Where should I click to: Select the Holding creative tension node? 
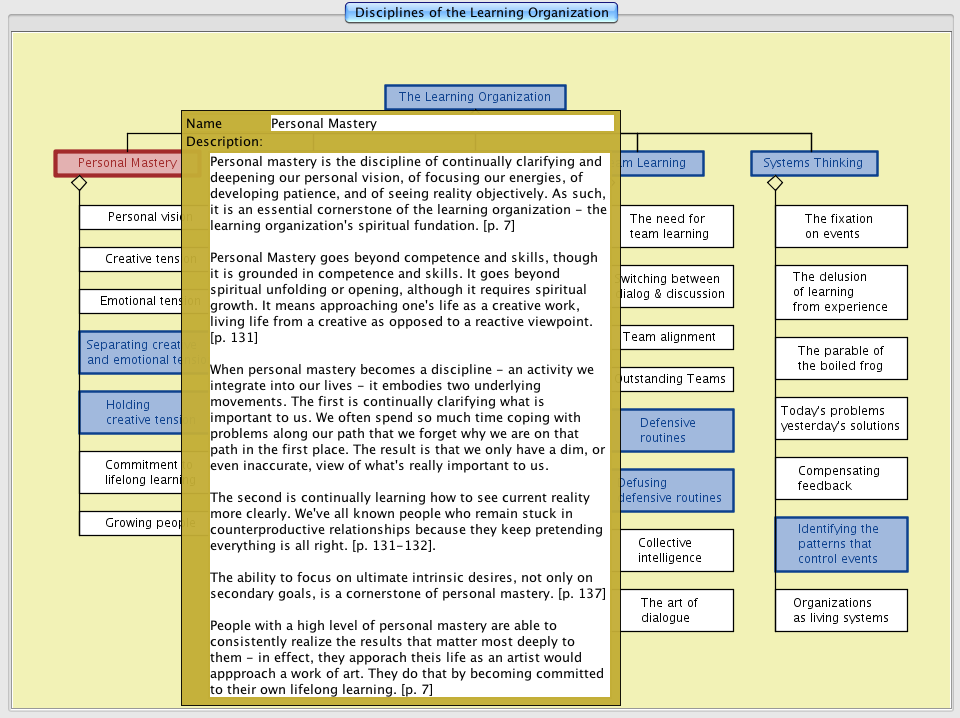[130, 412]
